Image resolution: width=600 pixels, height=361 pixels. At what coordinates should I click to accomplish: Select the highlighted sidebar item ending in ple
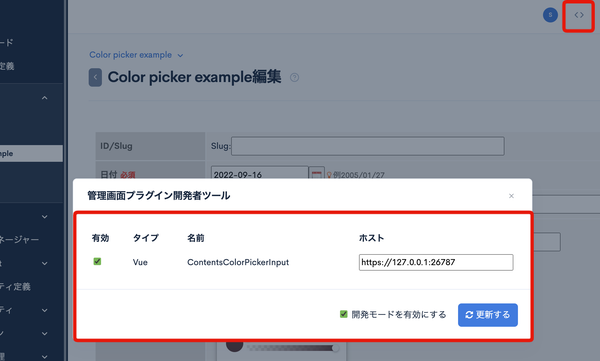pos(31,154)
